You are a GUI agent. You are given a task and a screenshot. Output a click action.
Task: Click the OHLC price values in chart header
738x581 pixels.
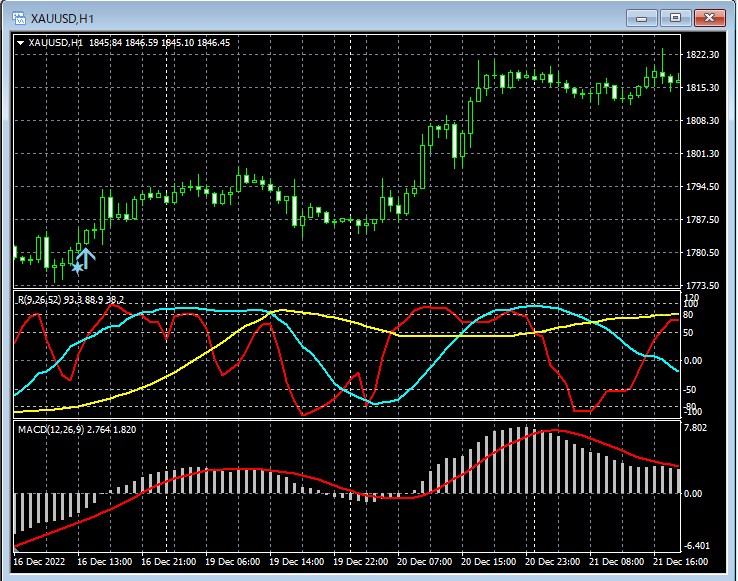click(x=159, y=43)
